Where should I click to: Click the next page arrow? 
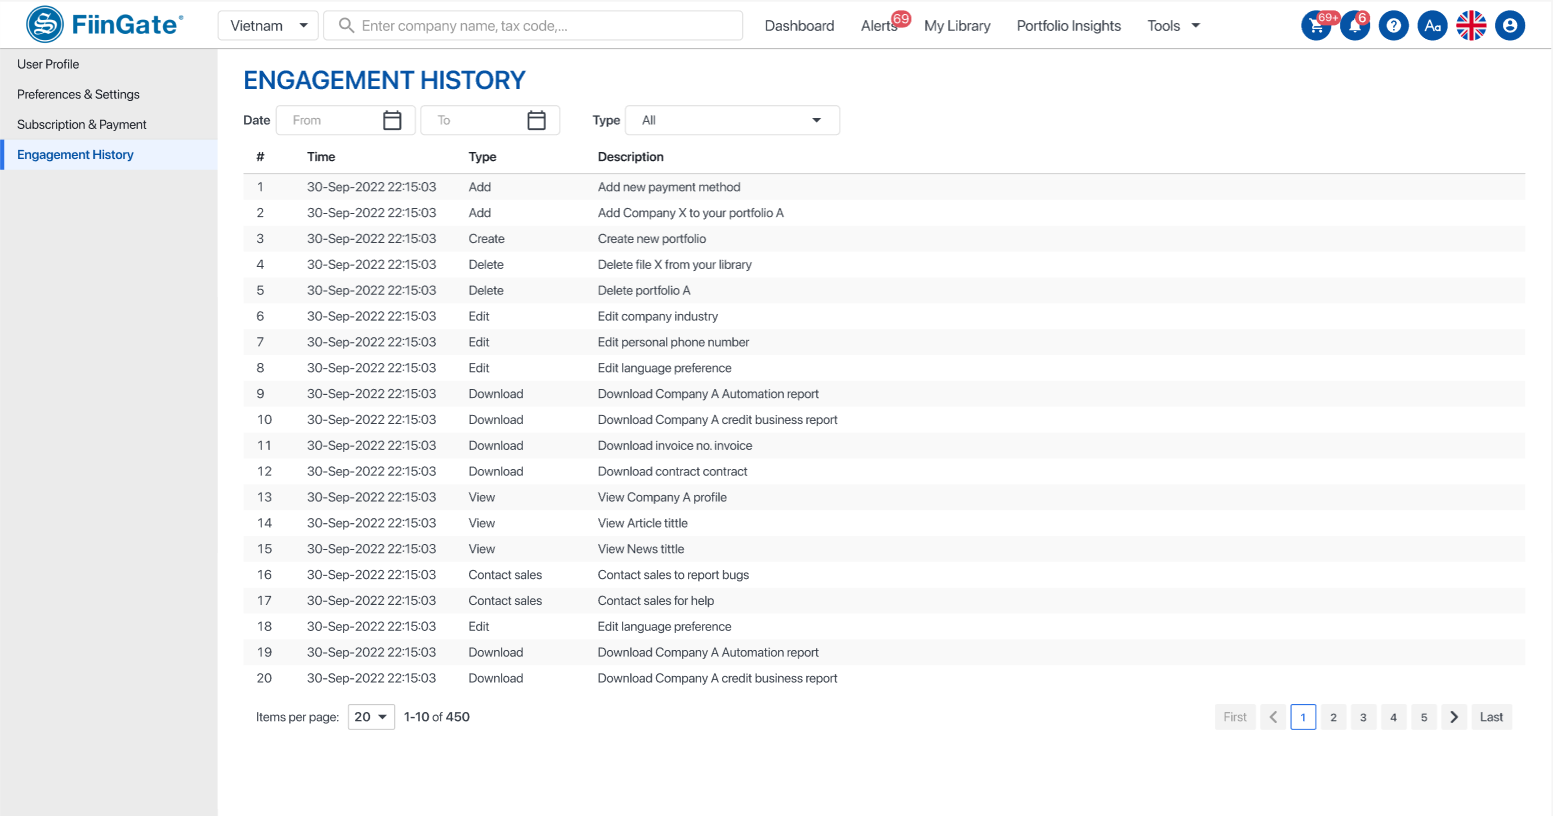[1454, 717]
